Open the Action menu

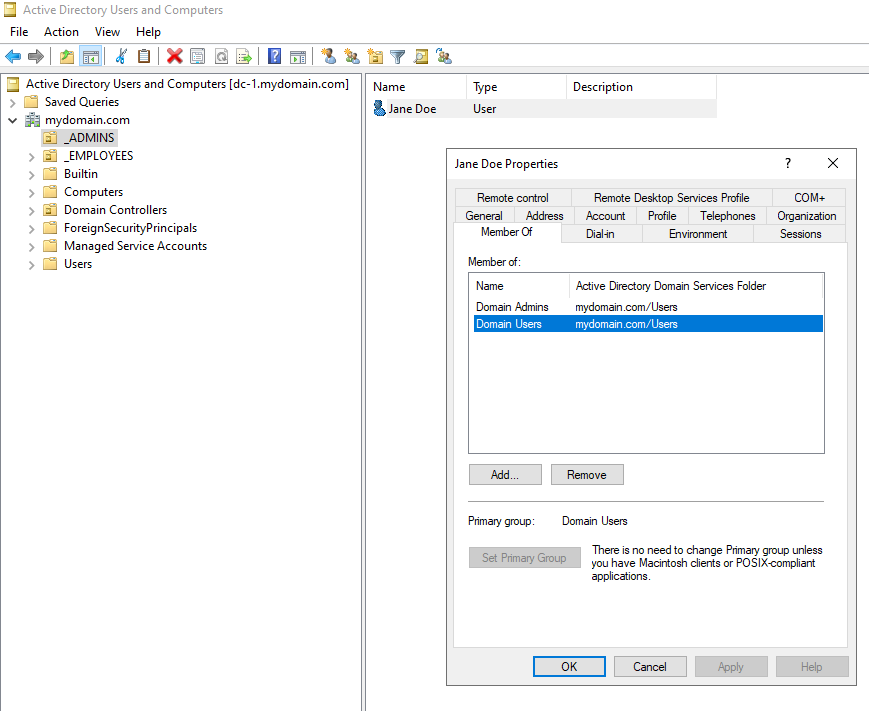[62, 32]
